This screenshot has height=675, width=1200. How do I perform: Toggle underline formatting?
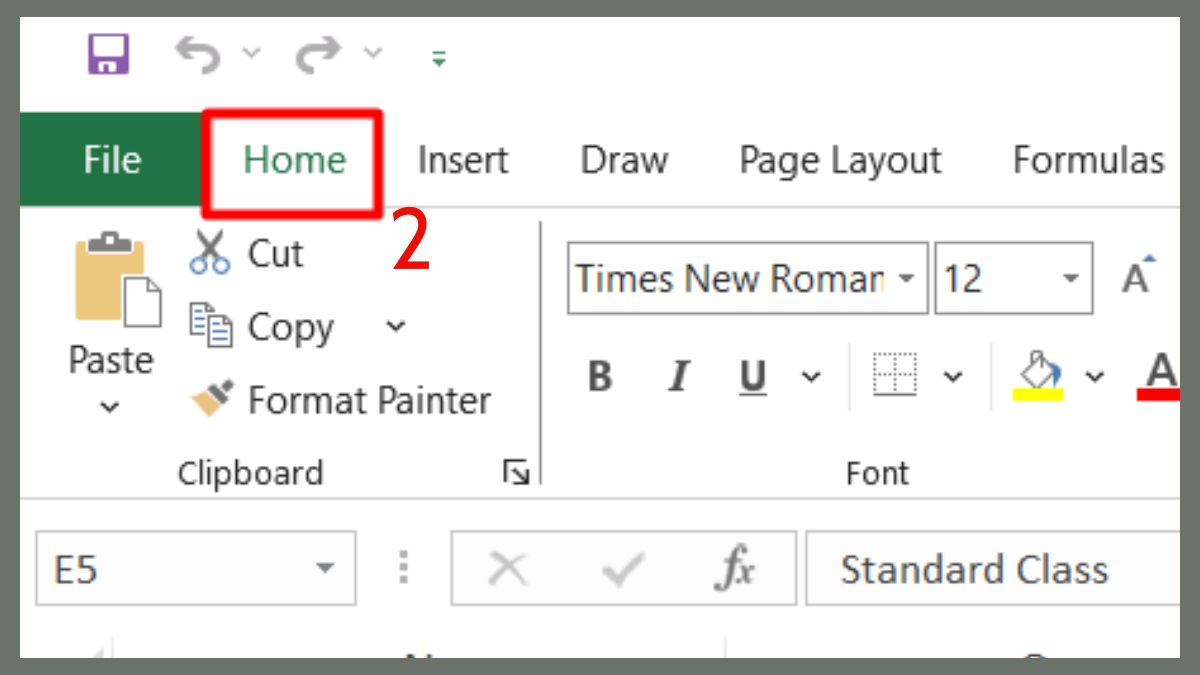point(752,377)
